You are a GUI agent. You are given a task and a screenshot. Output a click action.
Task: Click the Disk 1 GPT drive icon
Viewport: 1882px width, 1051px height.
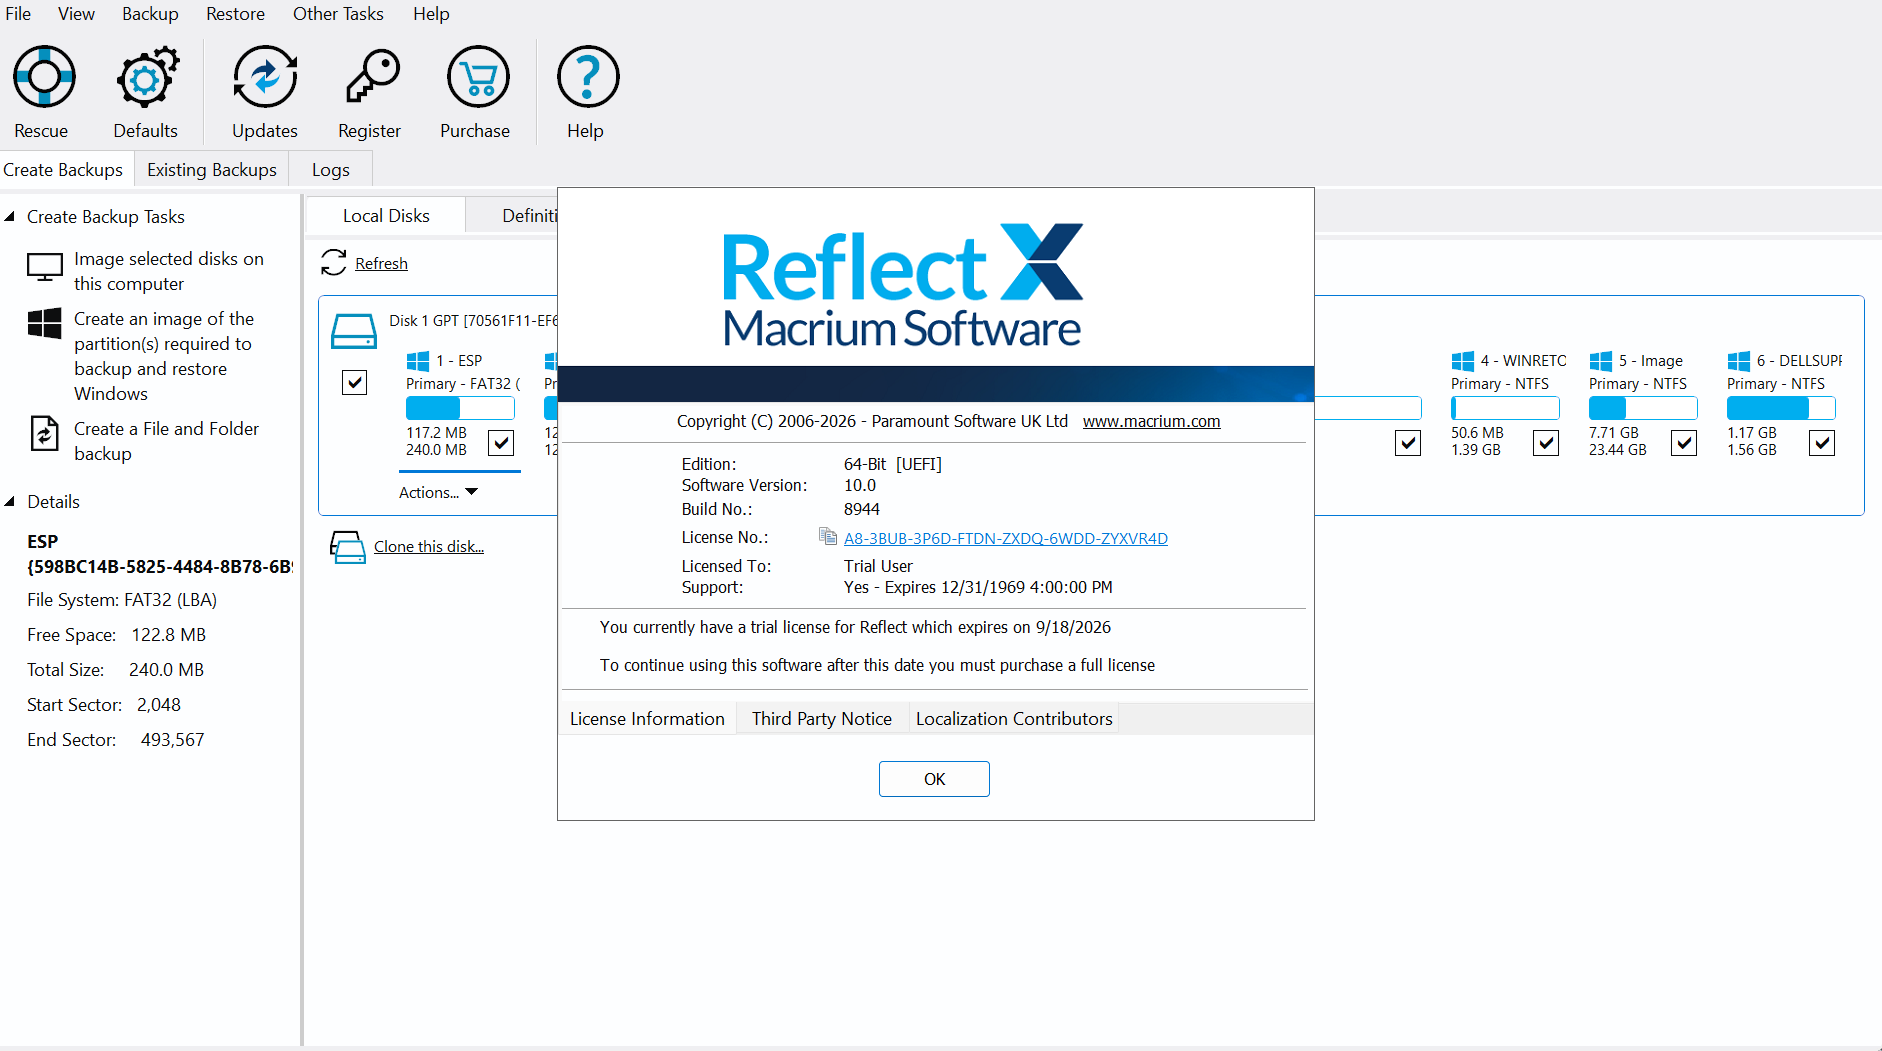click(x=353, y=331)
